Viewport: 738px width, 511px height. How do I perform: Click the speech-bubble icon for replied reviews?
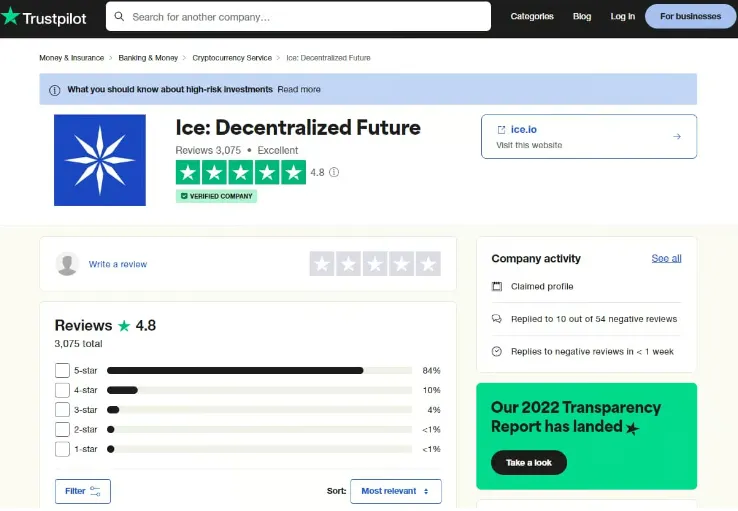point(497,319)
